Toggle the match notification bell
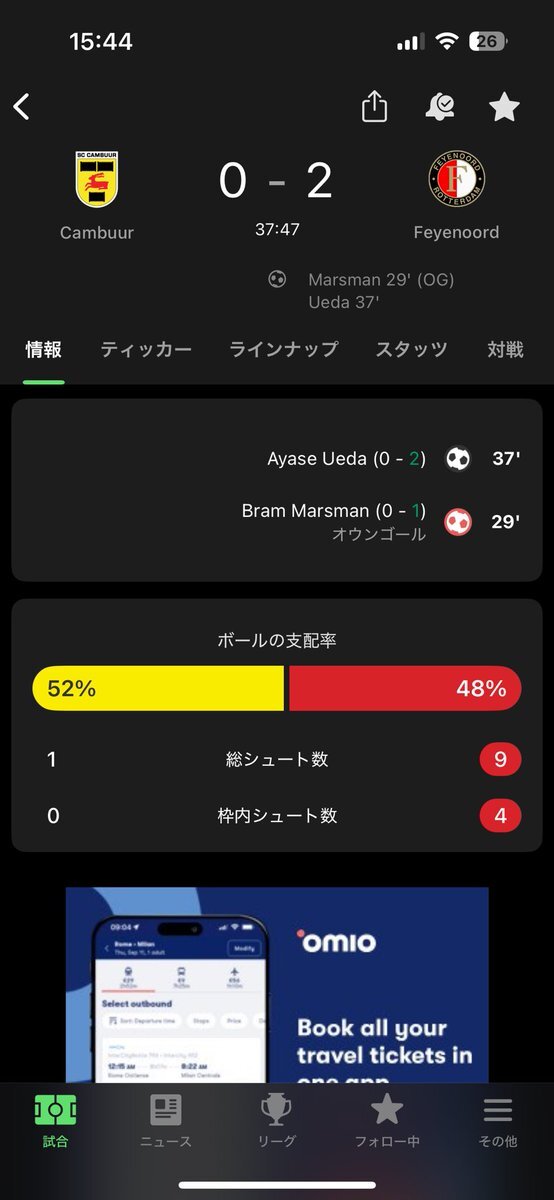This screenshot has height=1200, width=554. 439,107
